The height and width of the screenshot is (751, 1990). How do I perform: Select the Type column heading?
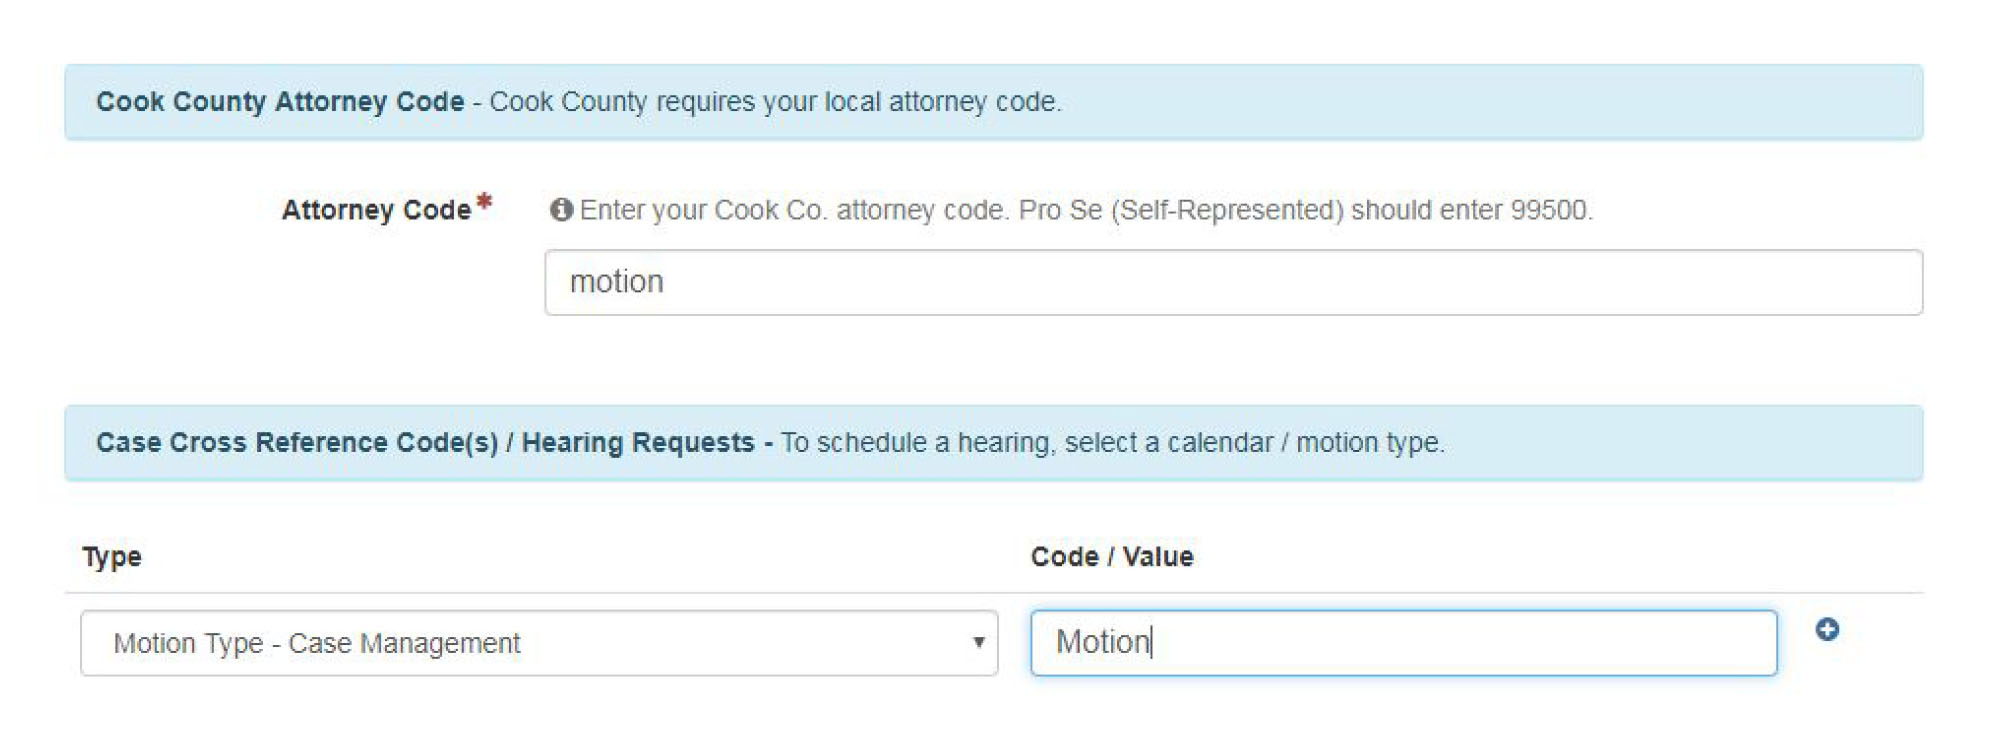(x=111, y=556)
